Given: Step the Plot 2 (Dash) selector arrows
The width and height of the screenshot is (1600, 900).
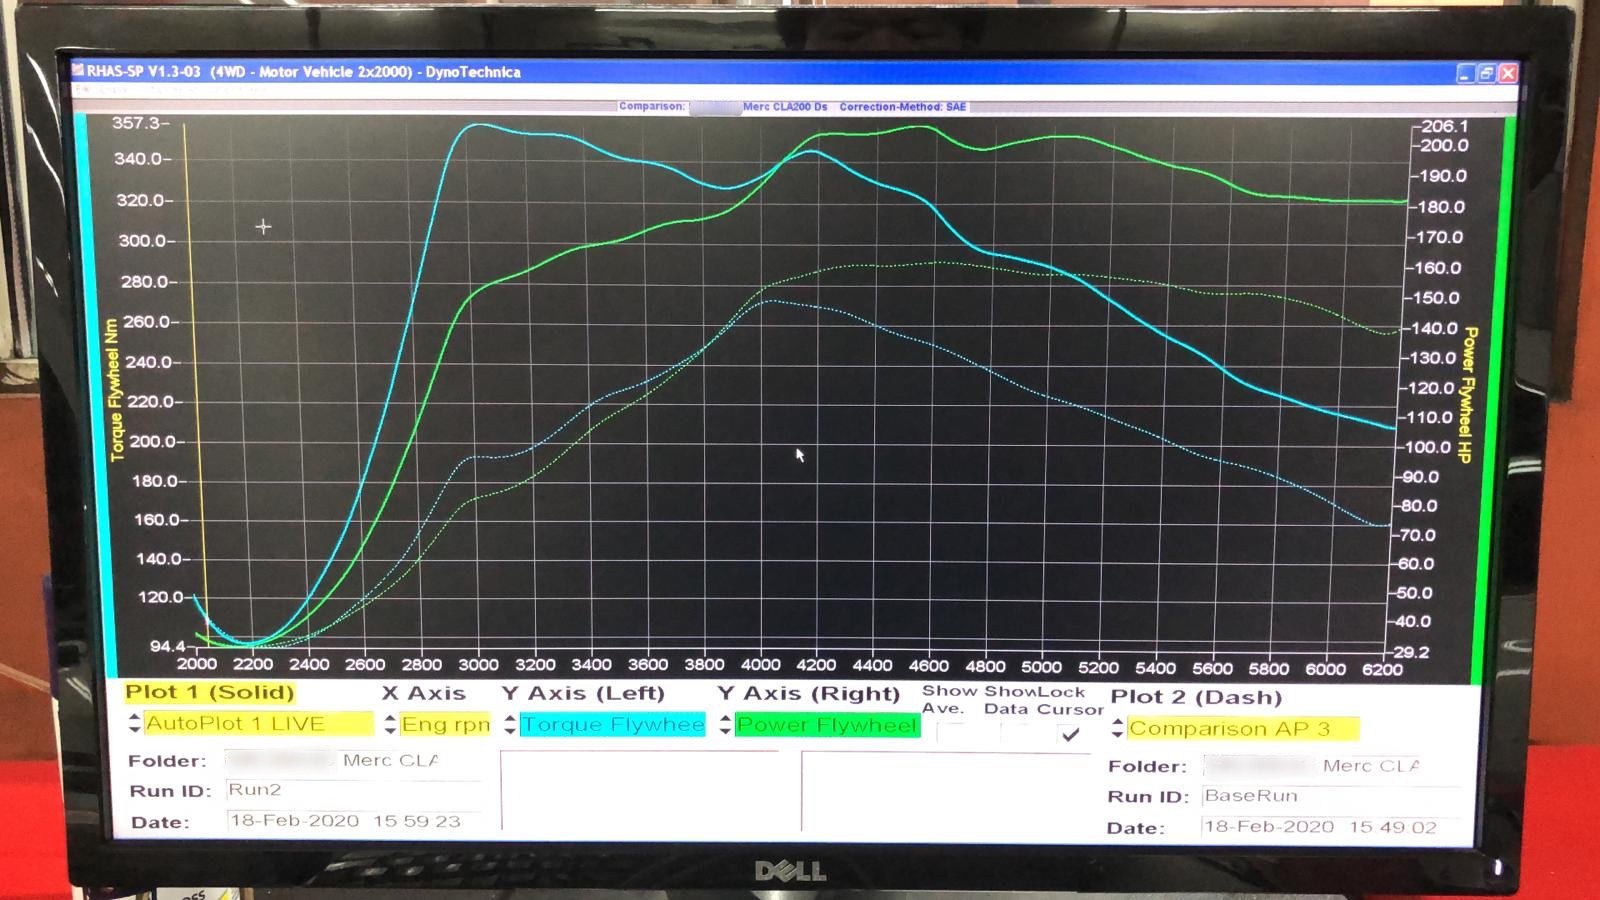Looking at the screenshot, I should click(x=1117, y=728).
